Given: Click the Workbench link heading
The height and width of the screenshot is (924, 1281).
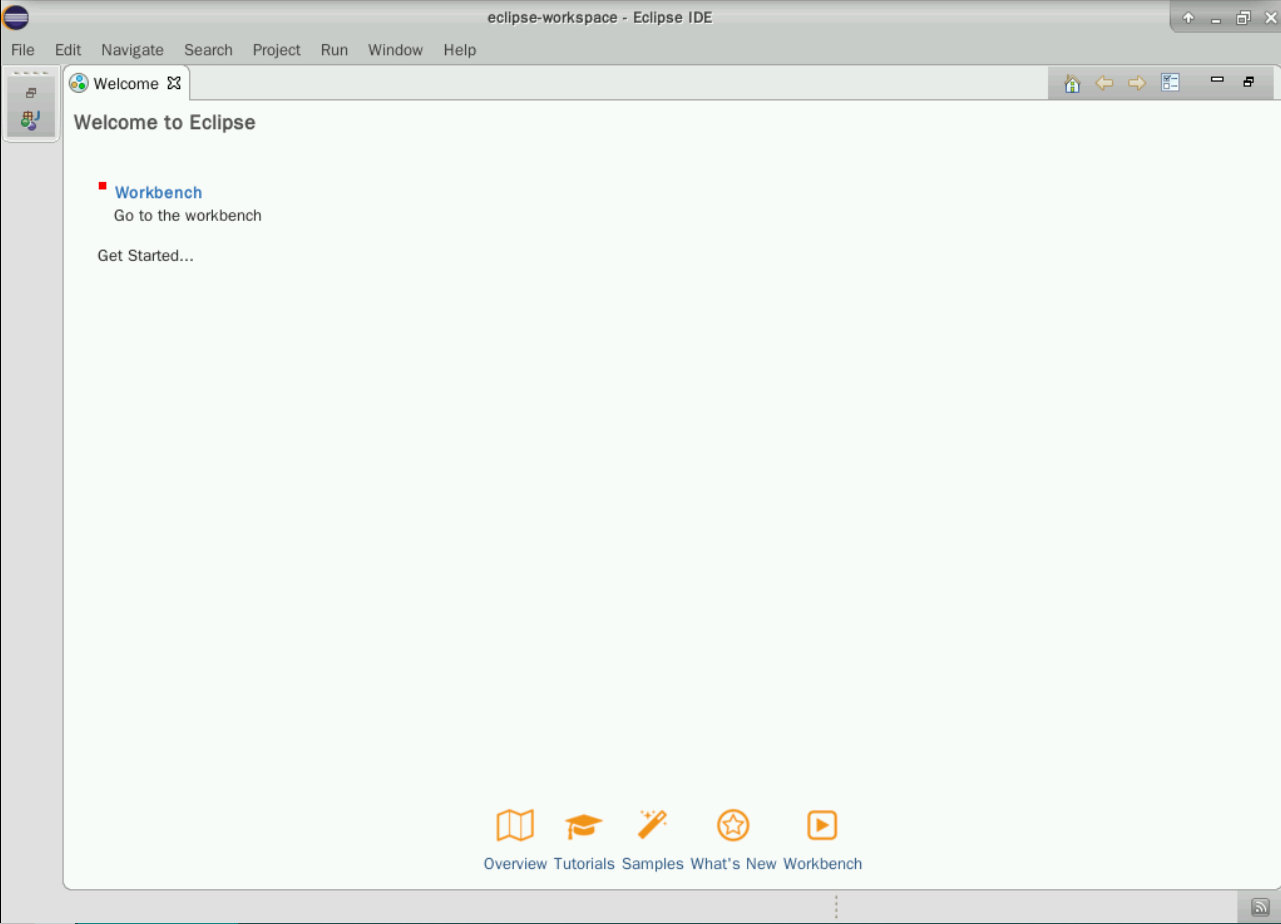Looking at the screenshot, I should tap(158, 193).
